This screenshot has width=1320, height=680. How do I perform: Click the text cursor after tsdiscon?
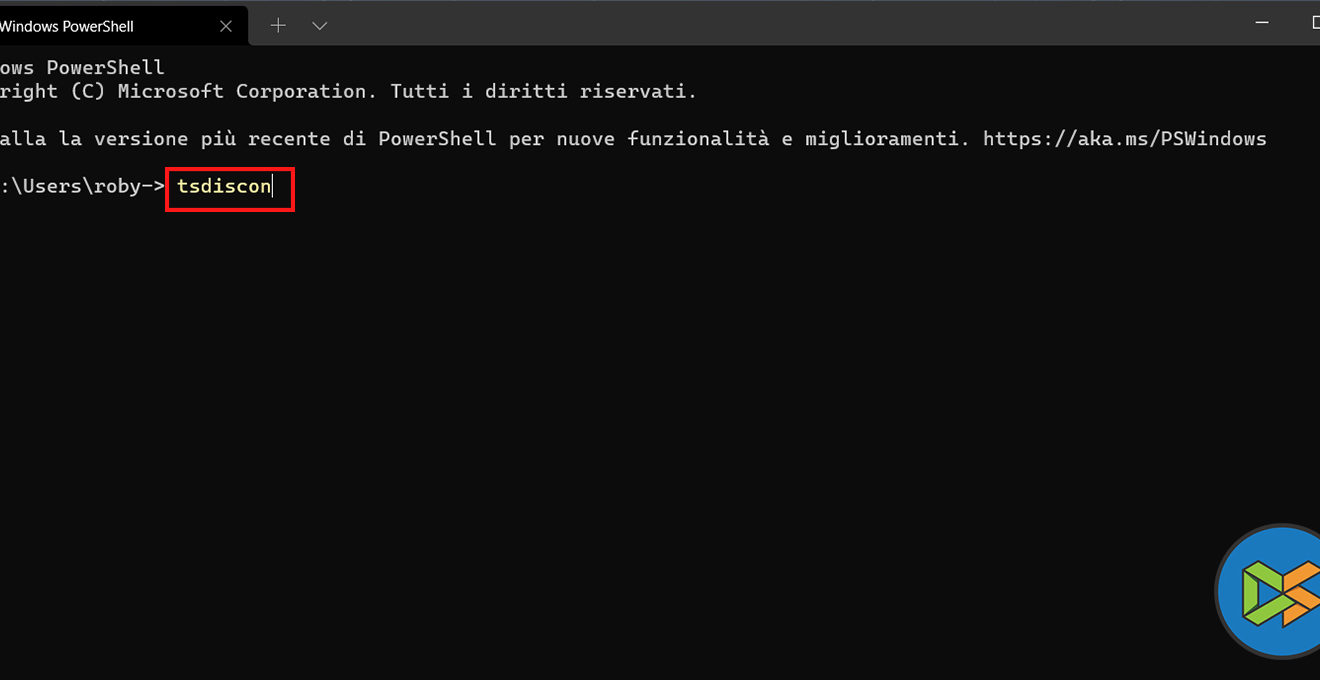point(273,187)
